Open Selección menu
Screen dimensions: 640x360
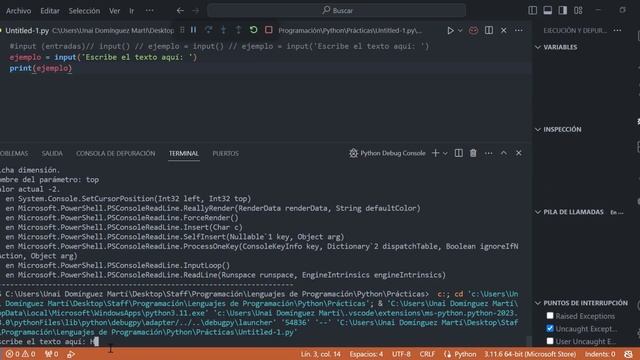[x=84, y=11]
